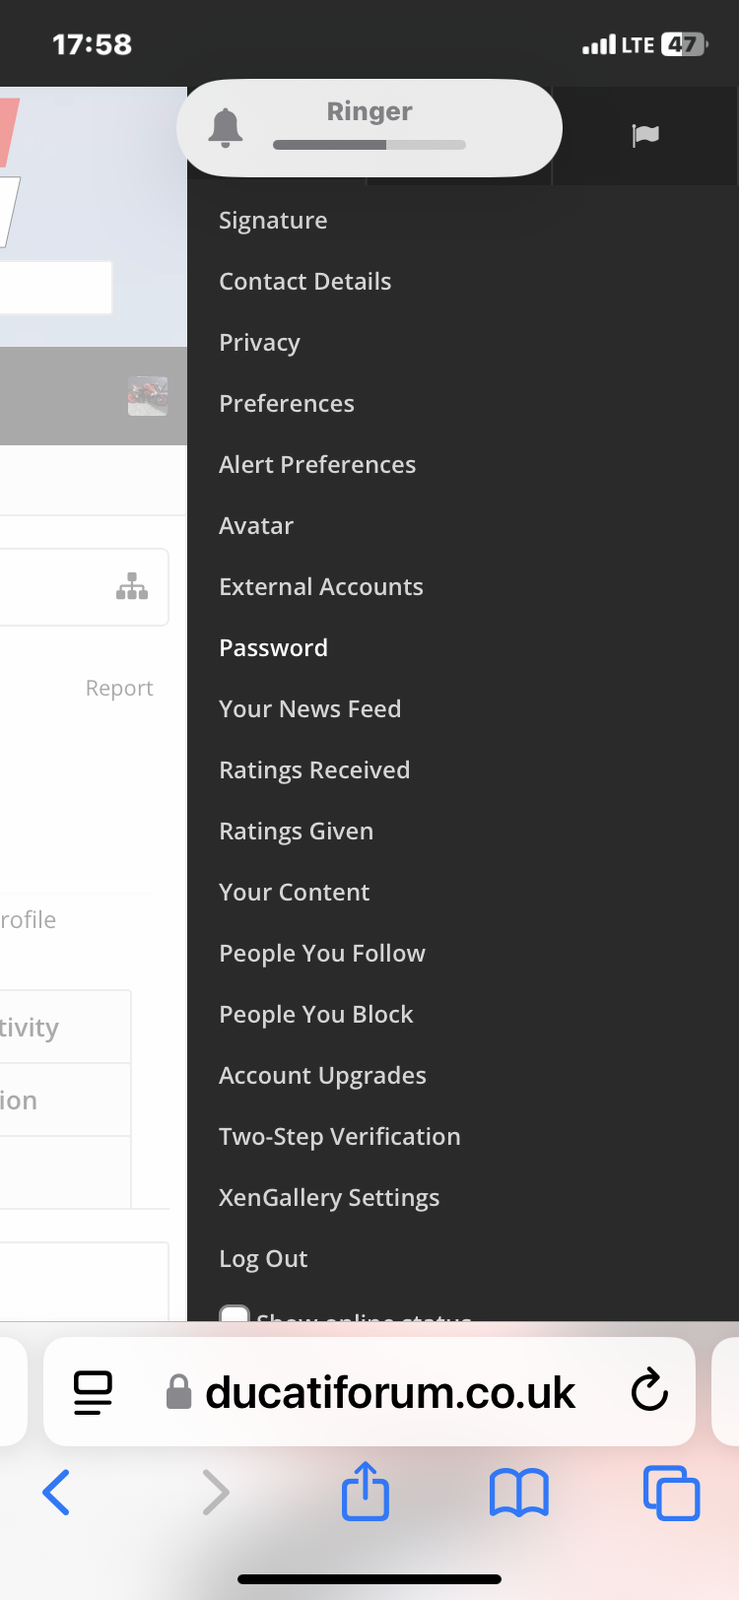This screenshot has height=1600, width=739.
Task: Tap the flag alerts icon
Action: (646, 135)
